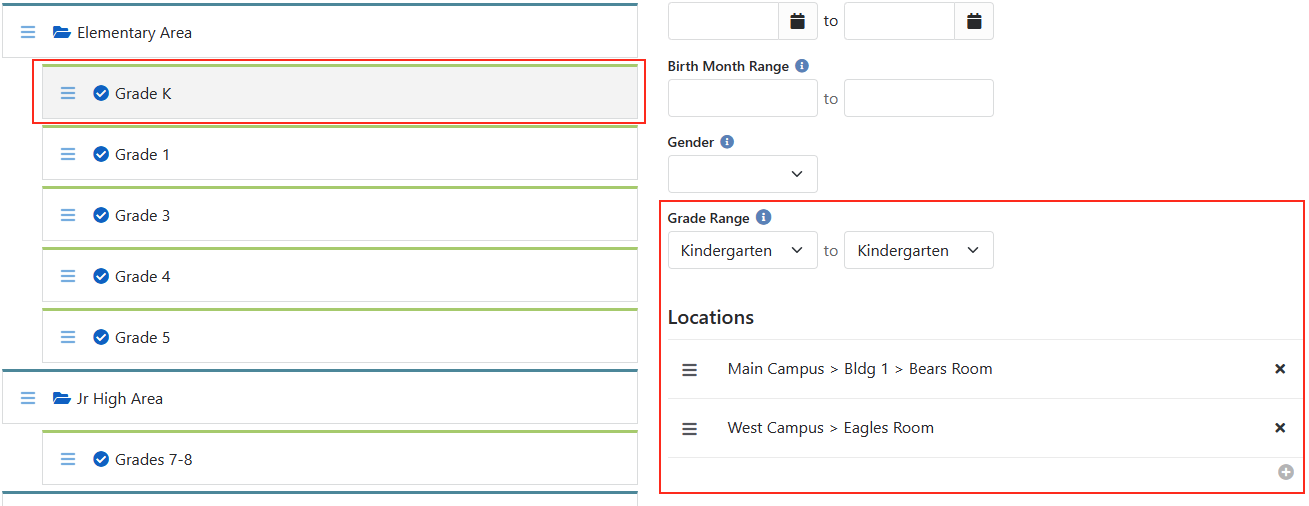Click the Grades 7-8 check circle icon
This screenshot has height=506, width=1309.
click(x=101, y=459)
